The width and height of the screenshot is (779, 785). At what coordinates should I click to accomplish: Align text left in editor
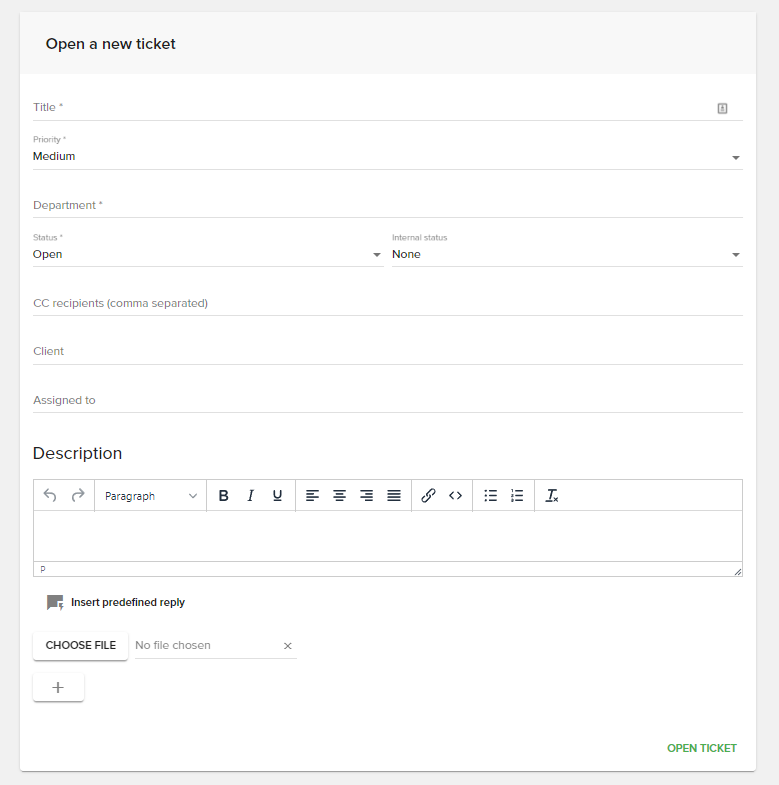click(x=313, y=496)
